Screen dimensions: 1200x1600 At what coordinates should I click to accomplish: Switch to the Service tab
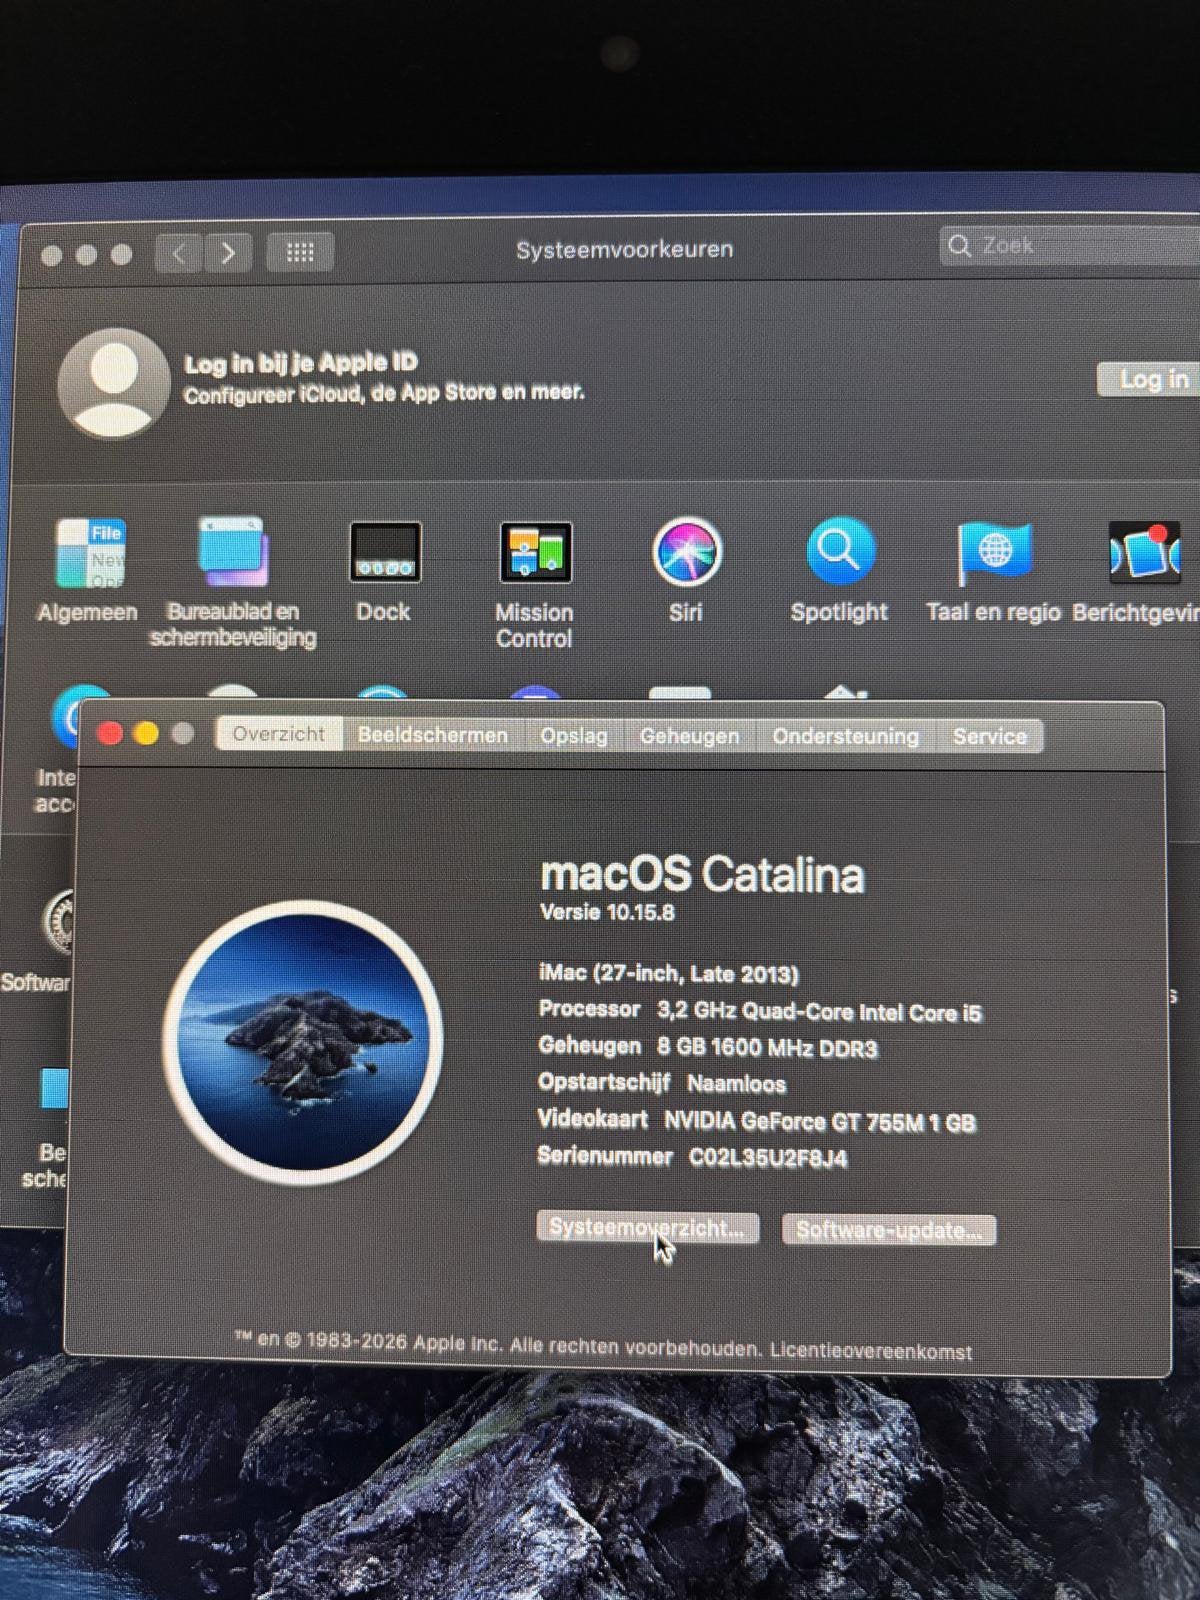click(x=990, y=737)
